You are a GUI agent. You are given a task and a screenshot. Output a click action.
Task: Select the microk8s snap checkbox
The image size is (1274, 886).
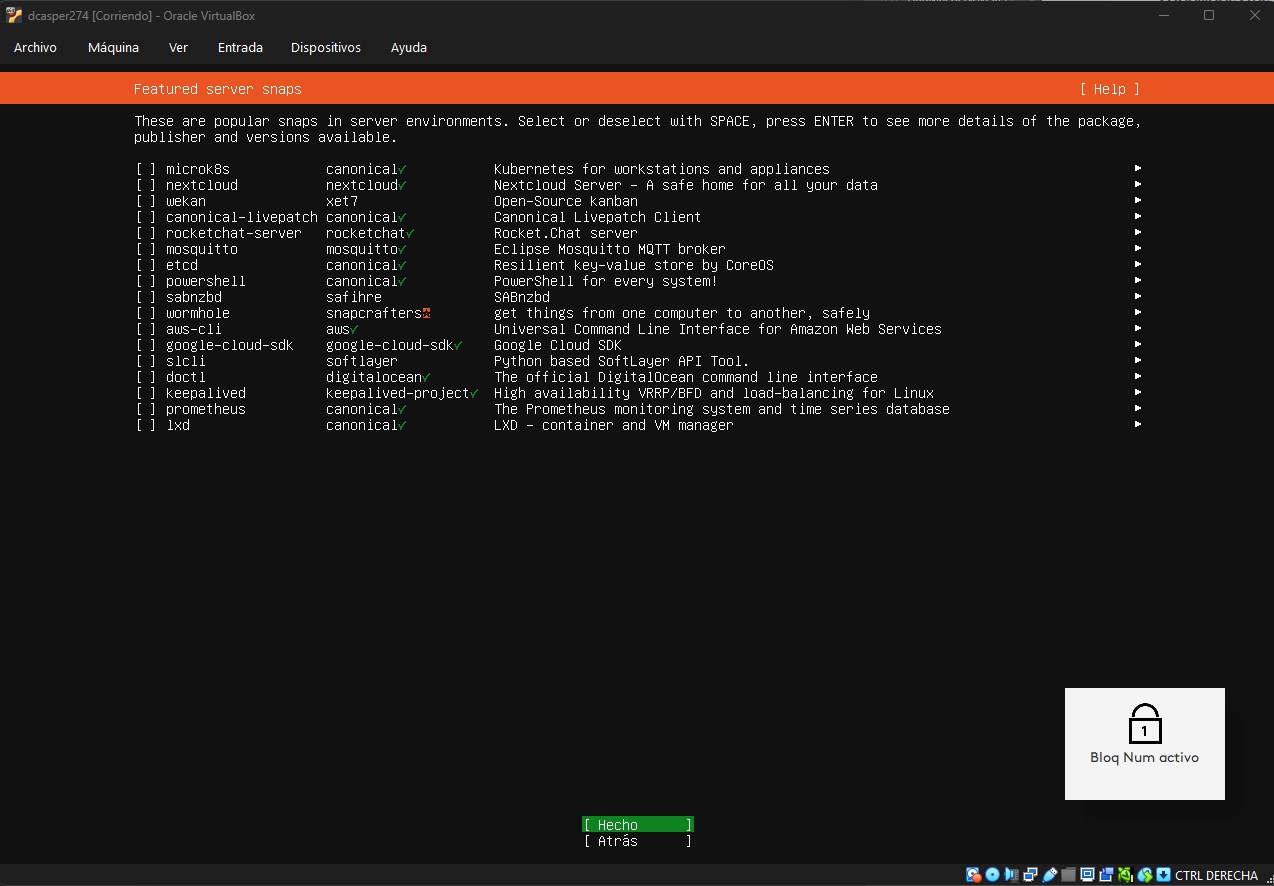coord(146,169)
